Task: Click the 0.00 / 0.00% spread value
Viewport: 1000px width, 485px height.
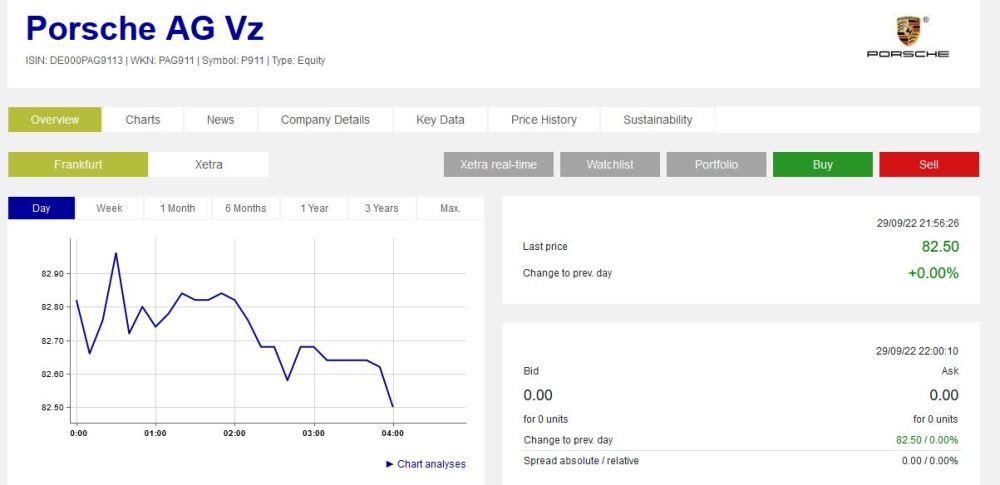Action: 930,461
